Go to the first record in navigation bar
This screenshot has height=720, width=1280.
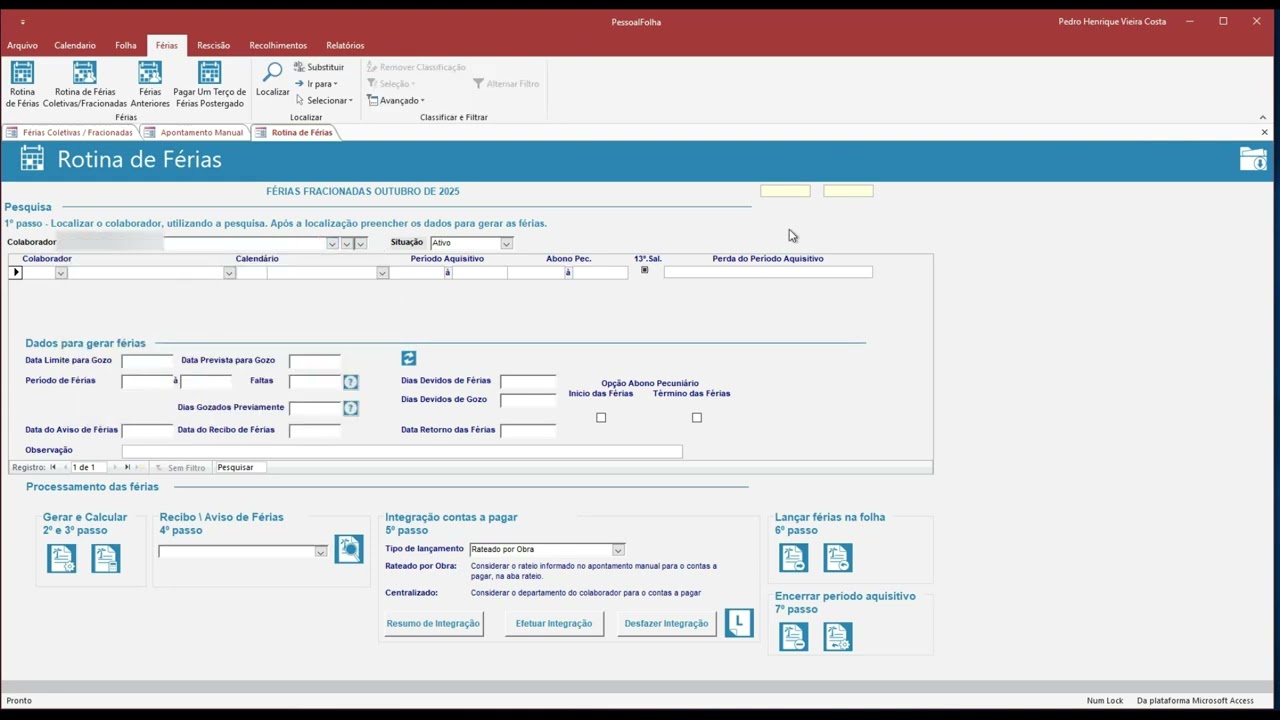pyautogui.click(x=53, y=467)
